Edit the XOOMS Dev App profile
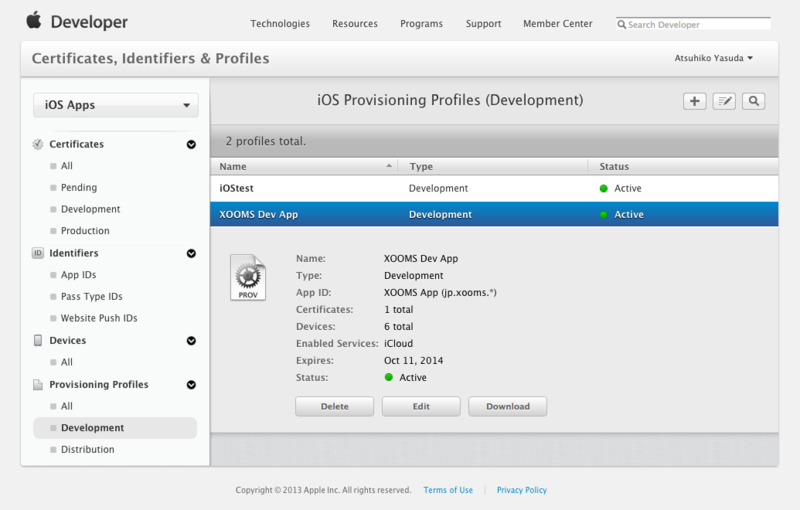 pos(421,406)
